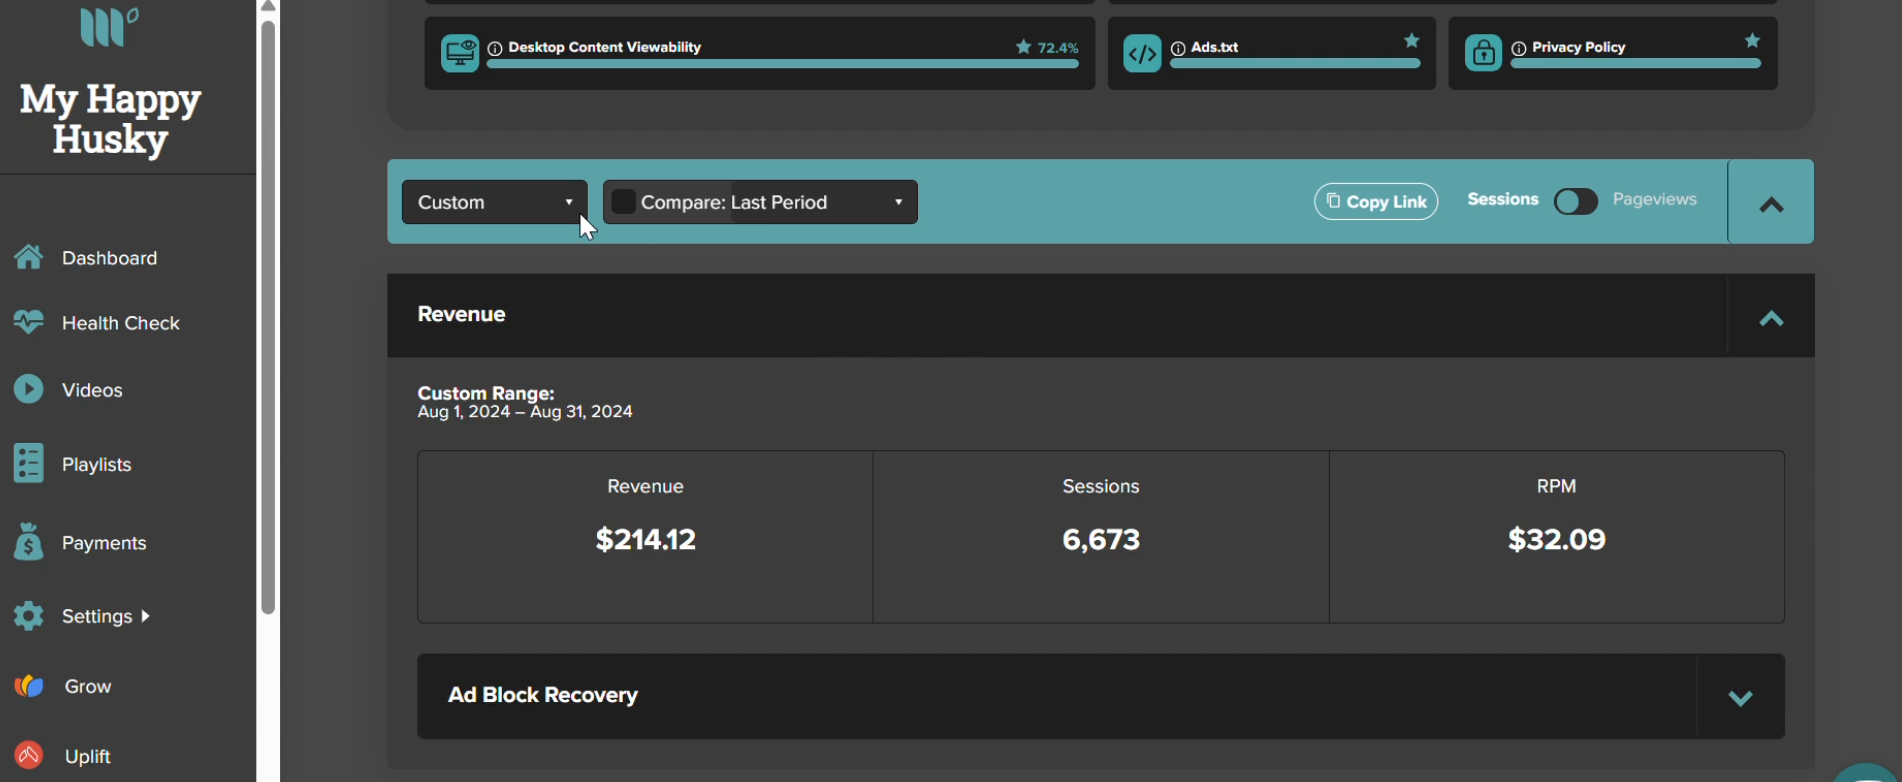This screenshot has width=1902, height=782.
Task: Open the Dashboard page
Action: 109,258
